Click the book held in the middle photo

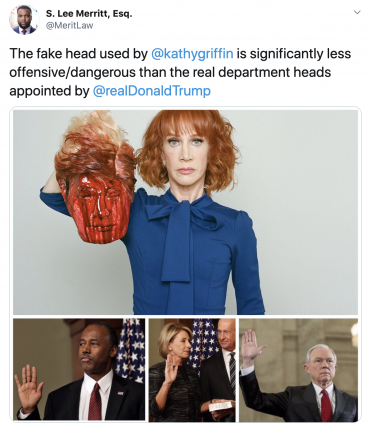220,406
